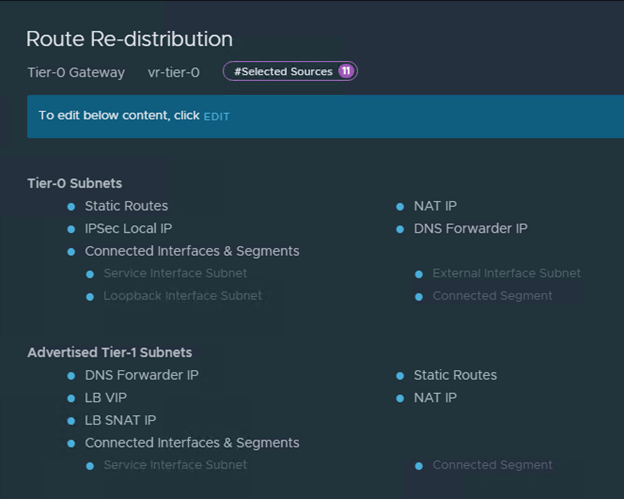Click the EDIT link in the banner
624x499 pixels.
(216, 116)
